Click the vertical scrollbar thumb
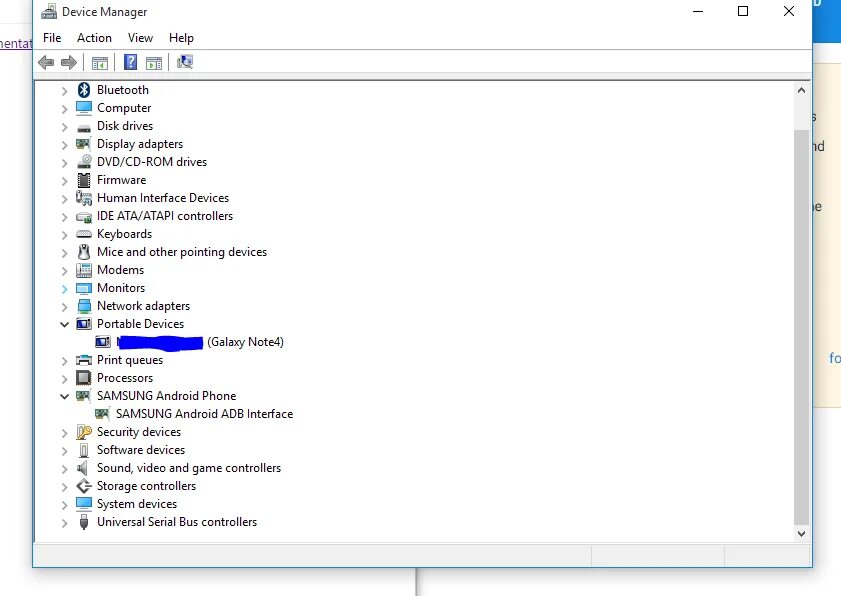 coord(801,327)
